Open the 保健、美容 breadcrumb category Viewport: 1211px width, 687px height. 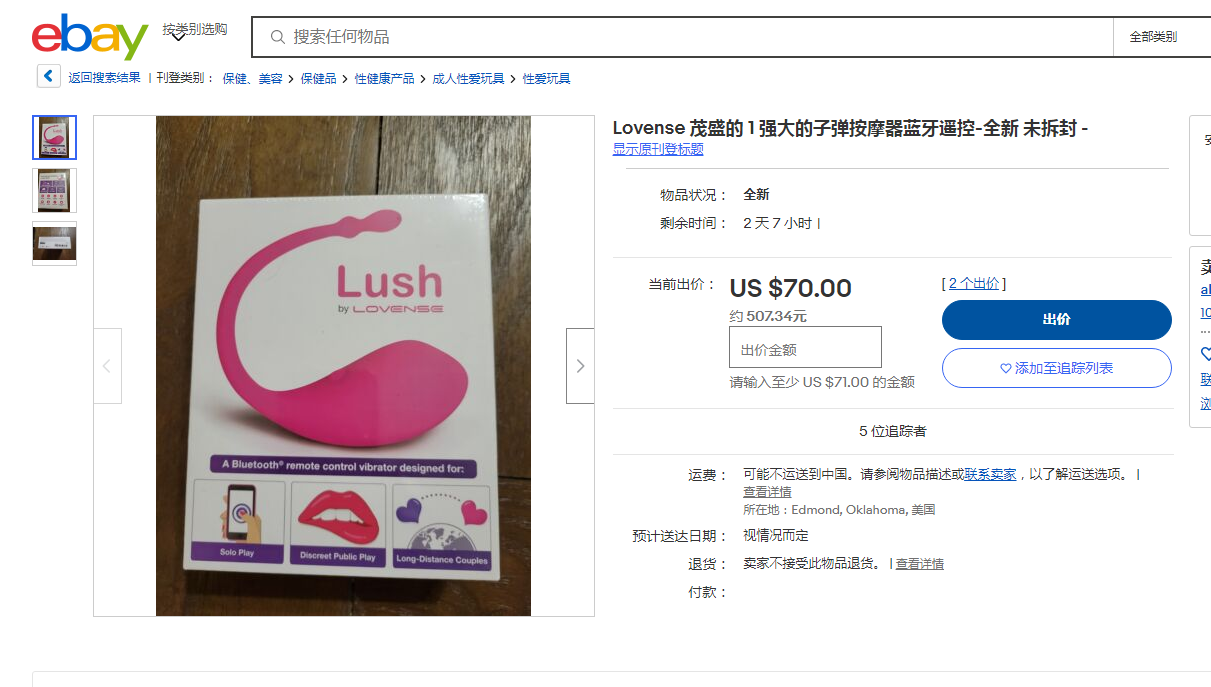(x=252, y=78)
